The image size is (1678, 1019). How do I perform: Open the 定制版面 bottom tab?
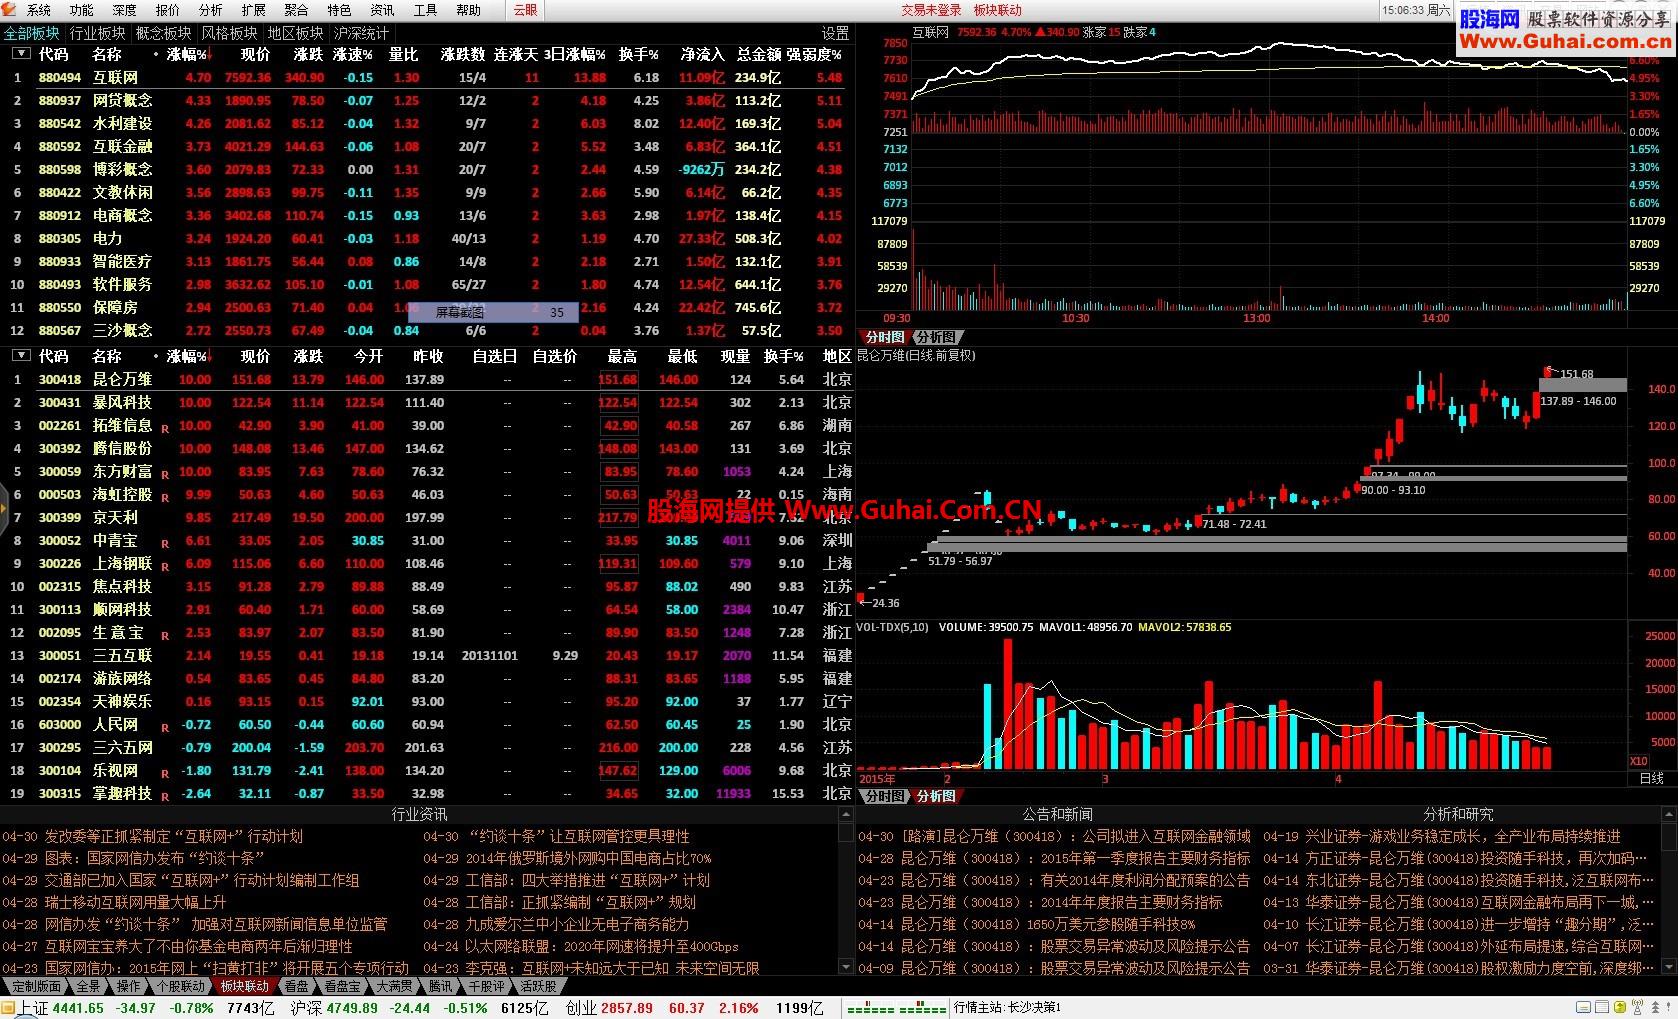[x=36, y=986]
